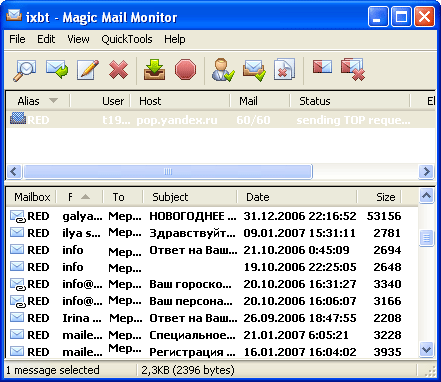Click the message list vertical scrollbar thumb
The width and height of the screenshot is (441, 382).
coord(427,238)
